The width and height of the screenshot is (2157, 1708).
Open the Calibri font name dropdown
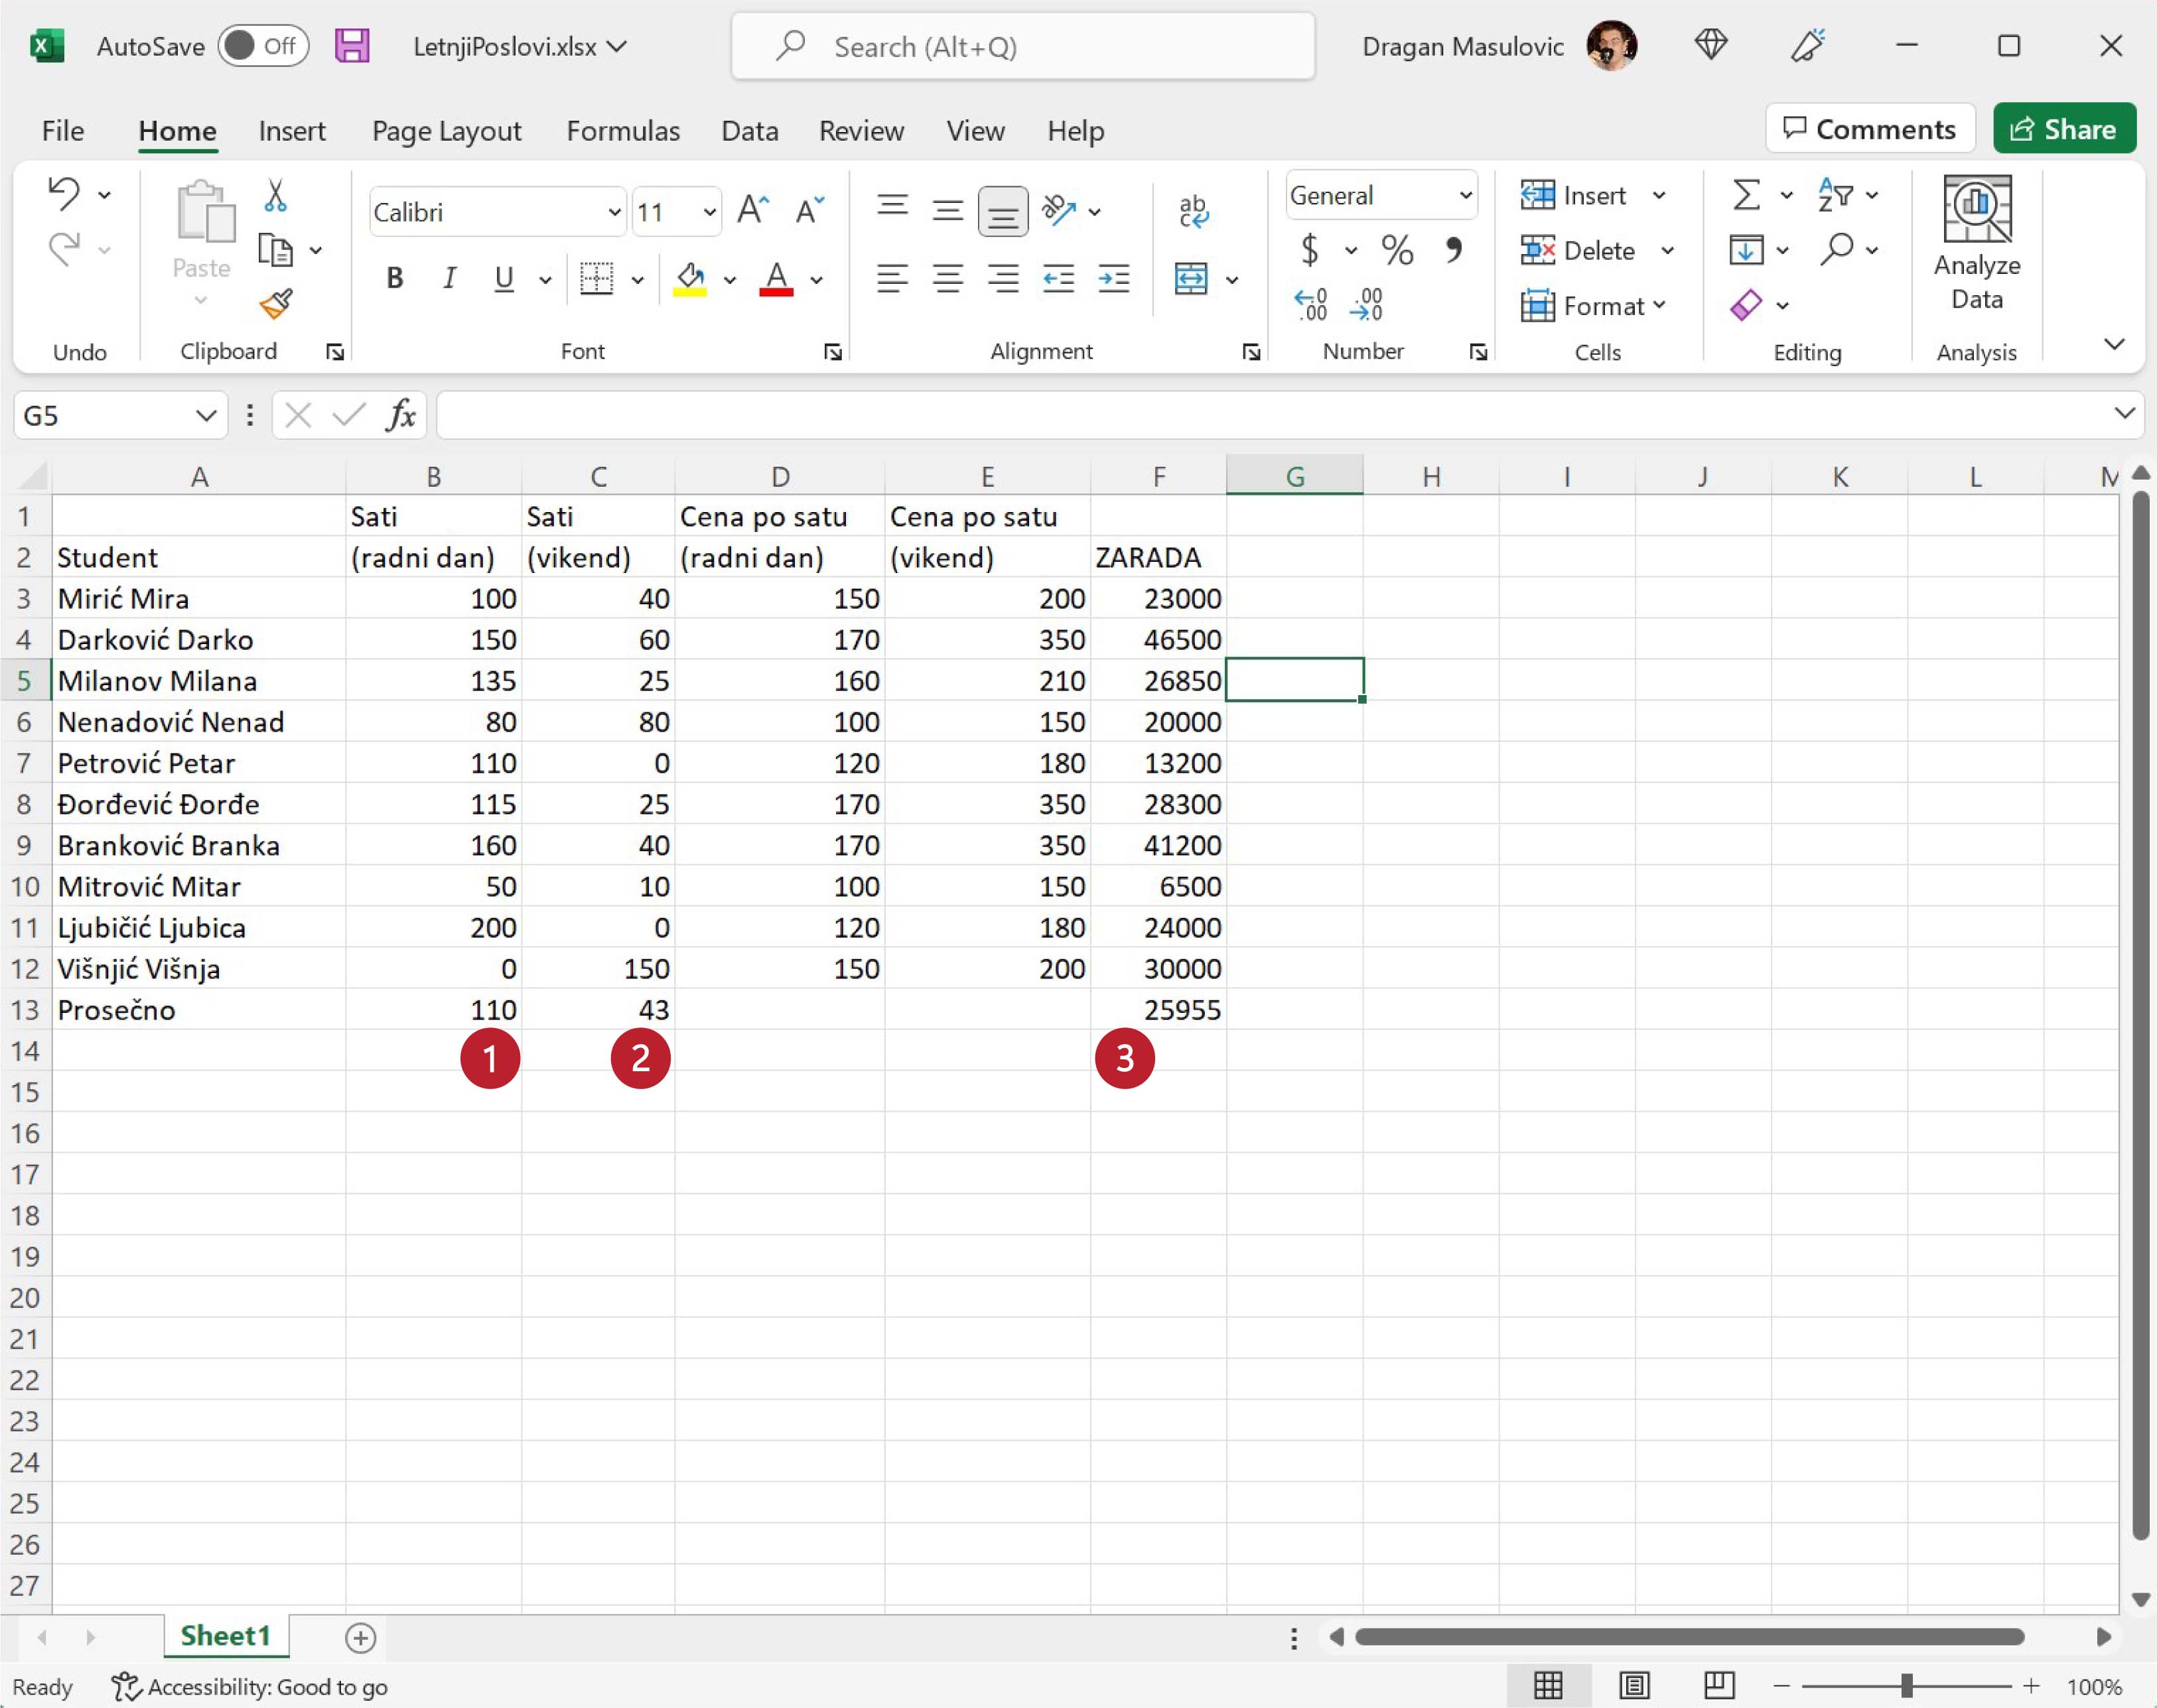614,212
